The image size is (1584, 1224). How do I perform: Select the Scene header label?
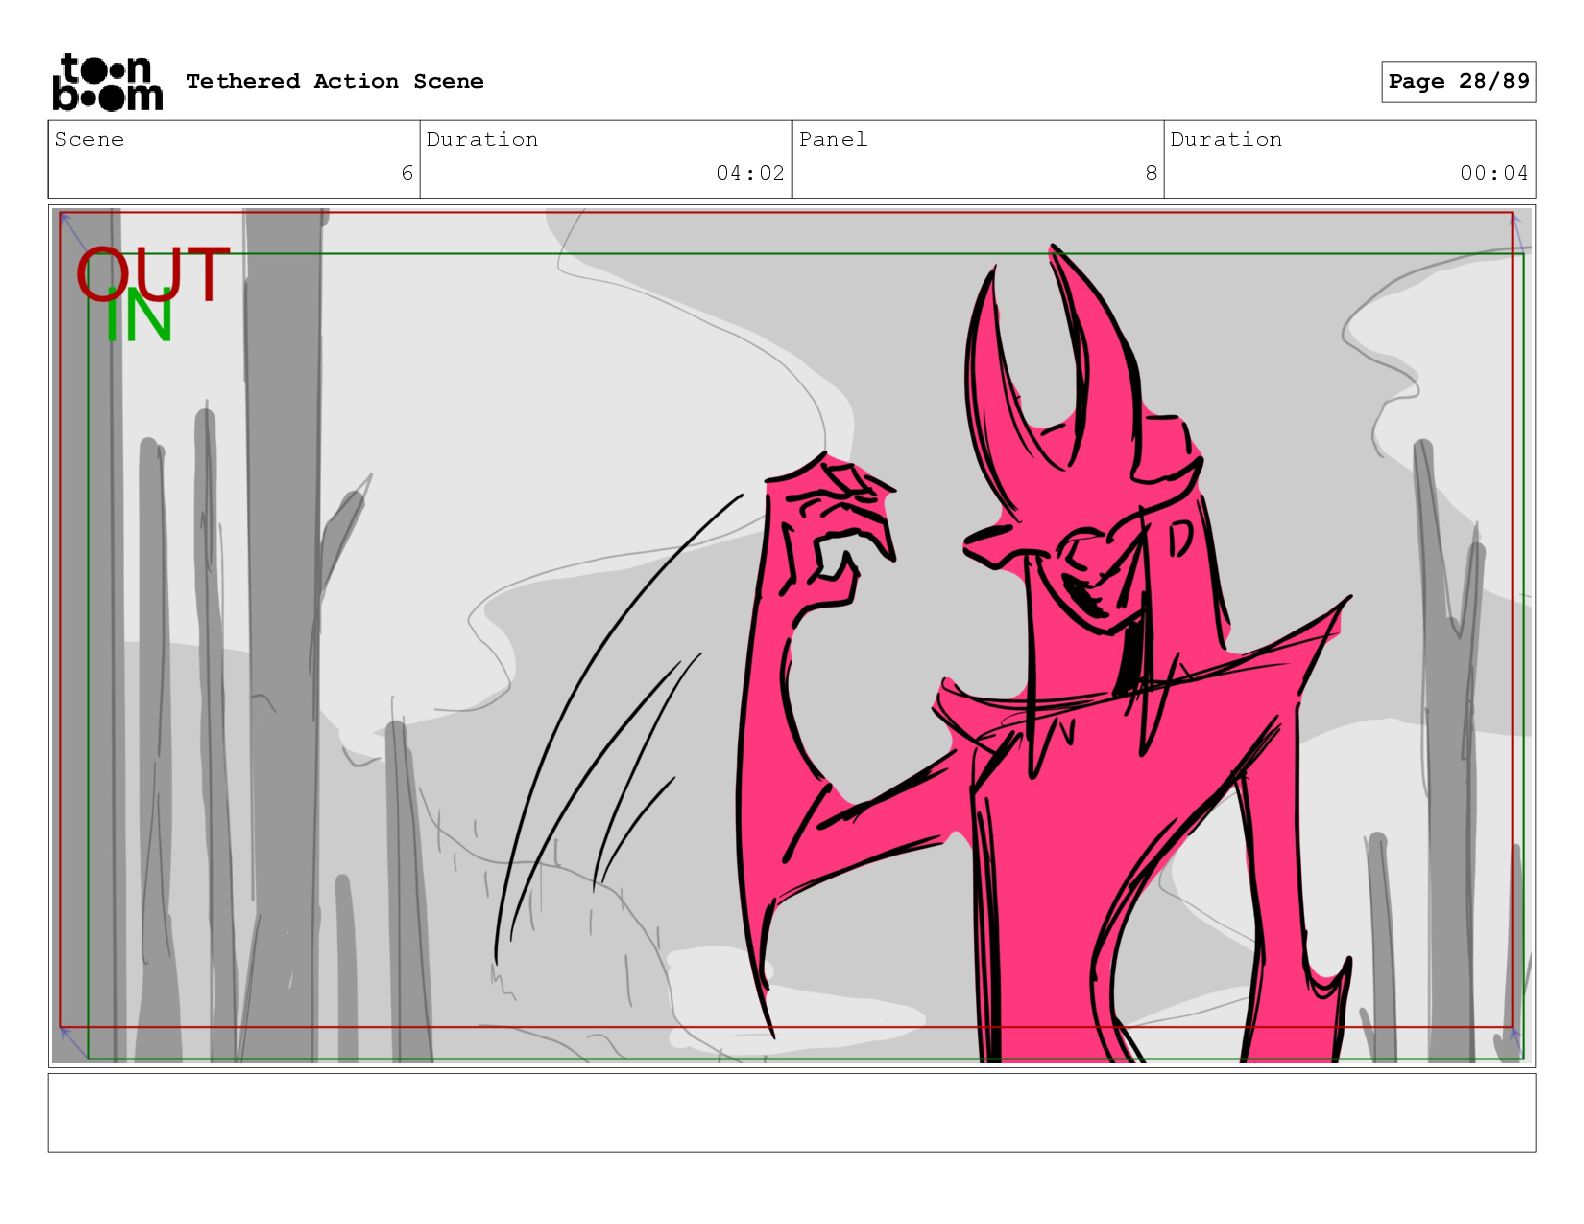90,140
